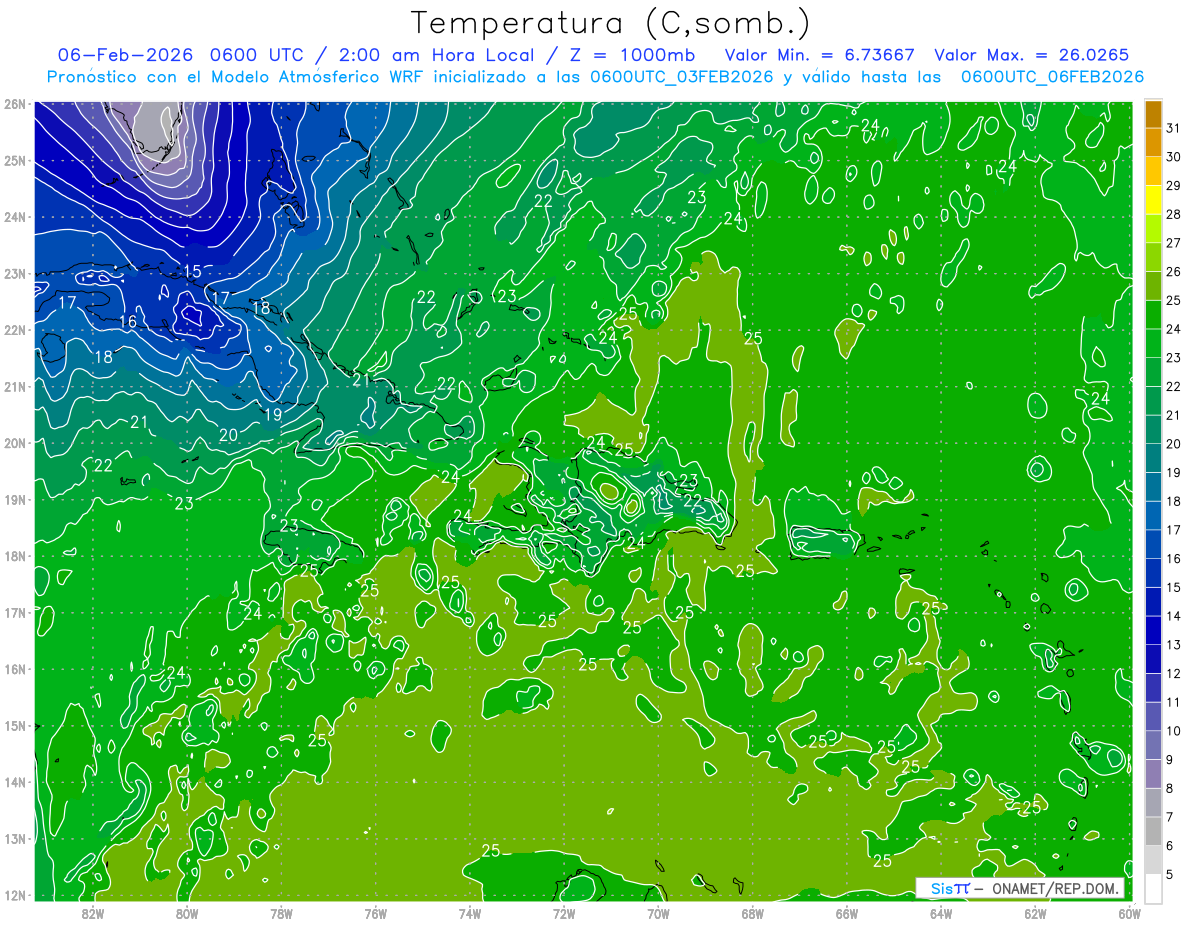The height and width of the screenshot is (927, 1200).
Task: Click the "18N" latitude axis label
Action: [14, 556]
